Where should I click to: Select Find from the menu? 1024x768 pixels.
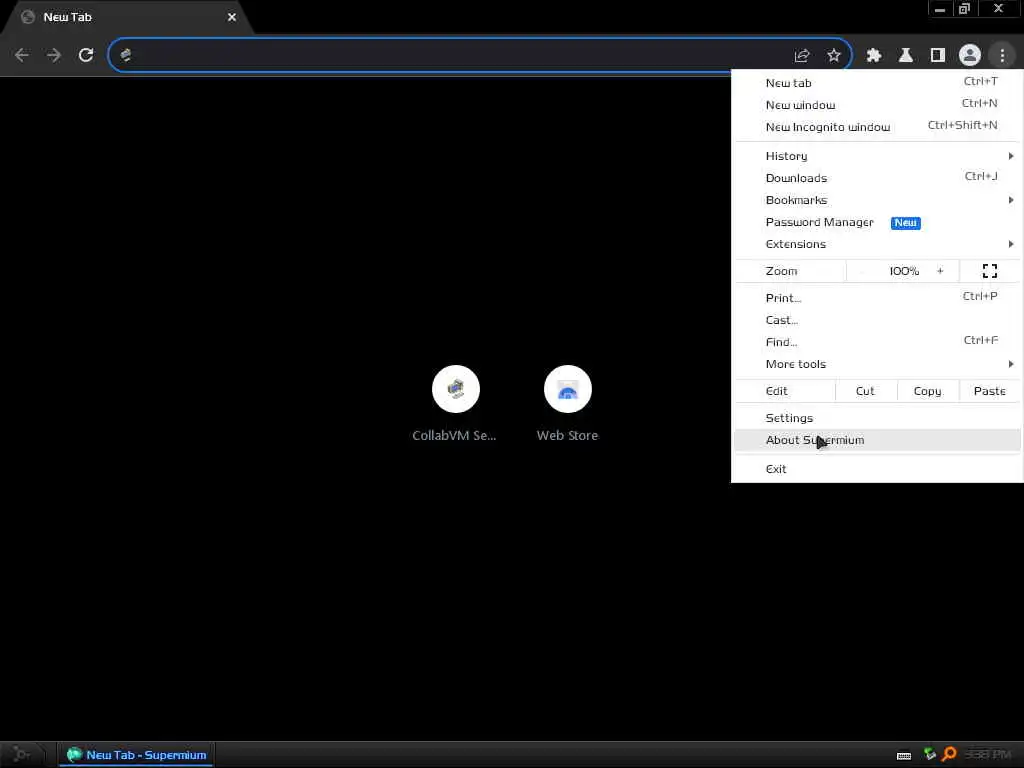click(877, 342)
